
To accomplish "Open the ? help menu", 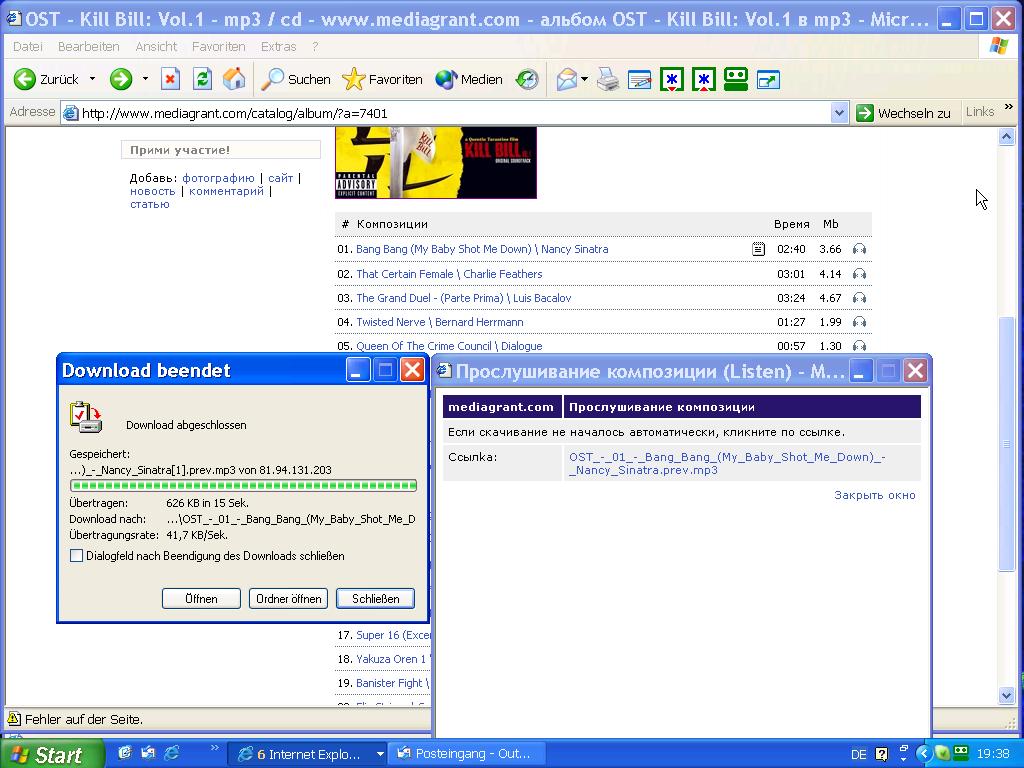I will pyautogui.click(x=315, y=46).
